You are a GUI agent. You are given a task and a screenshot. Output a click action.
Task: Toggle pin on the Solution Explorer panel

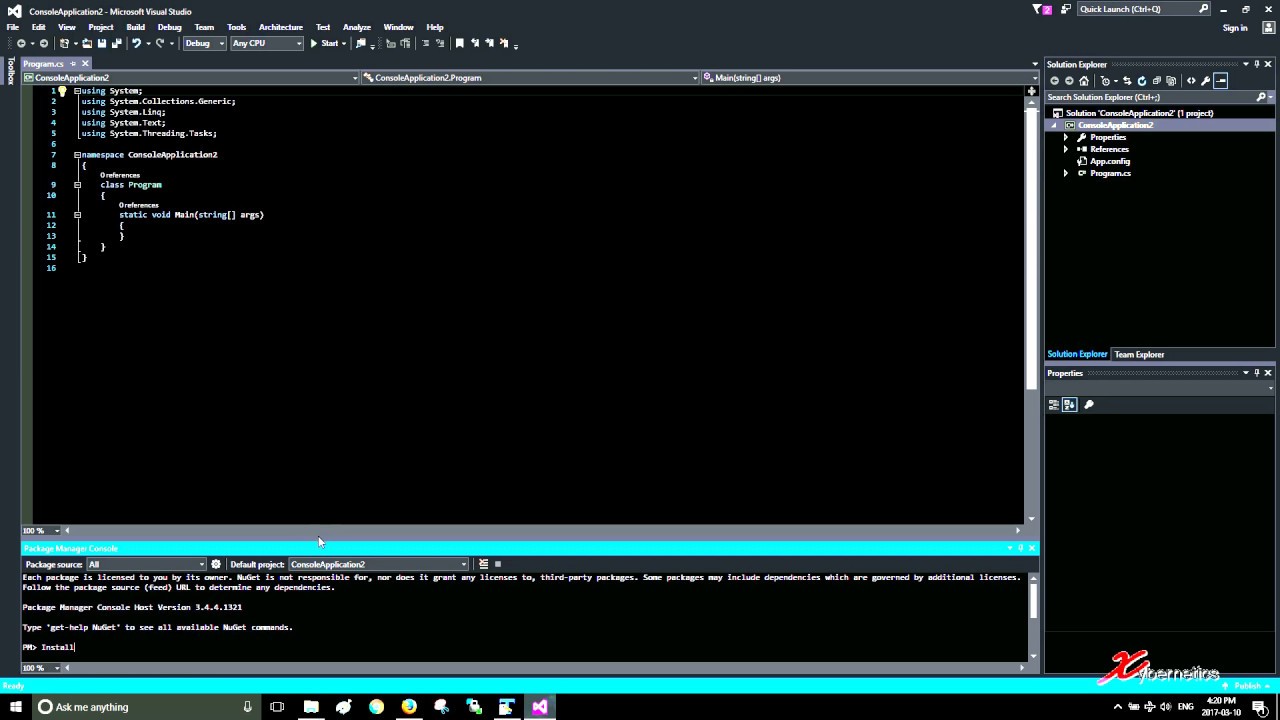click(x=1257, y=64)
